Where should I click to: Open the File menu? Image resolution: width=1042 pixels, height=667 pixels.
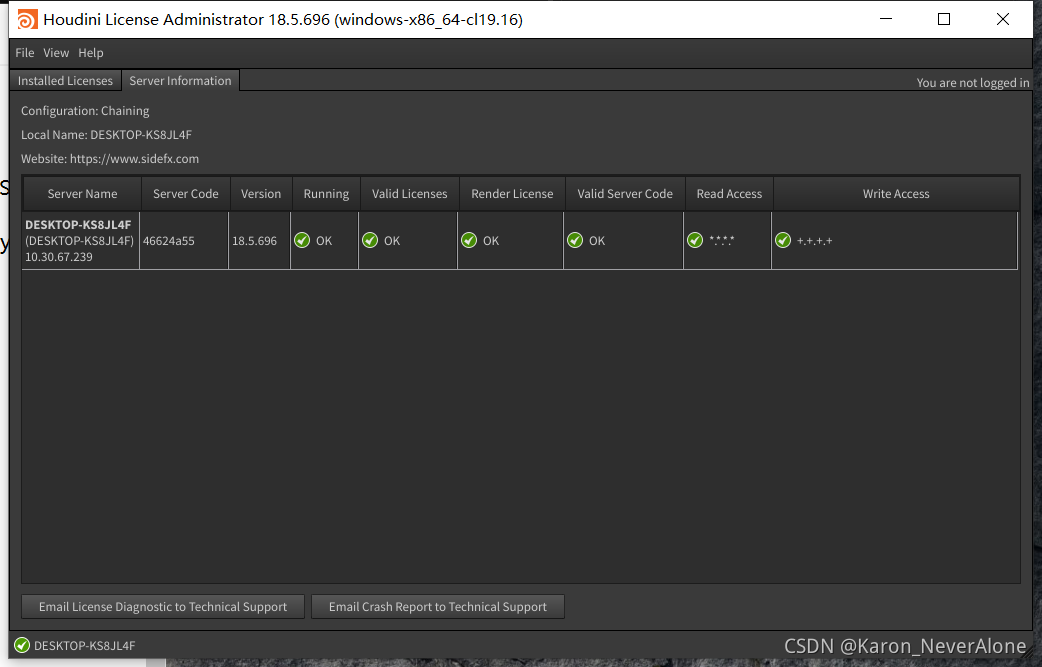click(x=25, y=52)
